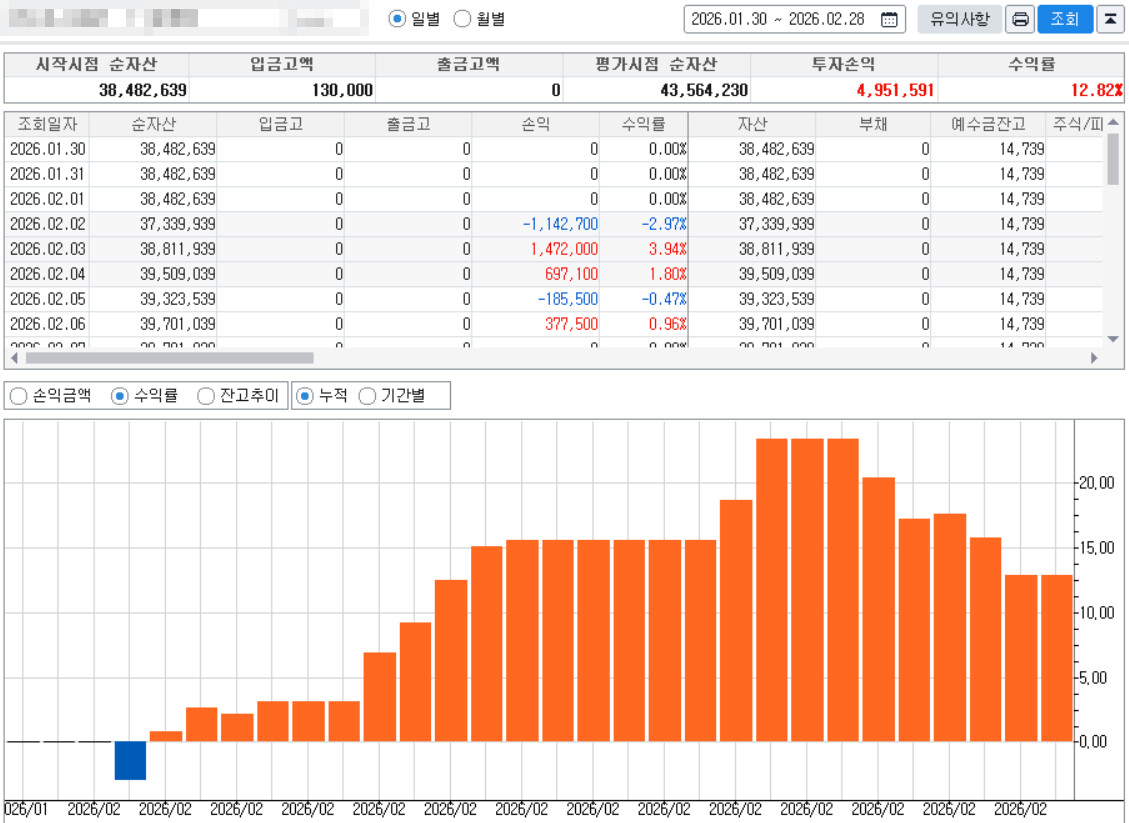This screenshot has width=1129, height=823.
Task: Click the table's vertical scrollbar down arrow
Action: pos(1113,340)
